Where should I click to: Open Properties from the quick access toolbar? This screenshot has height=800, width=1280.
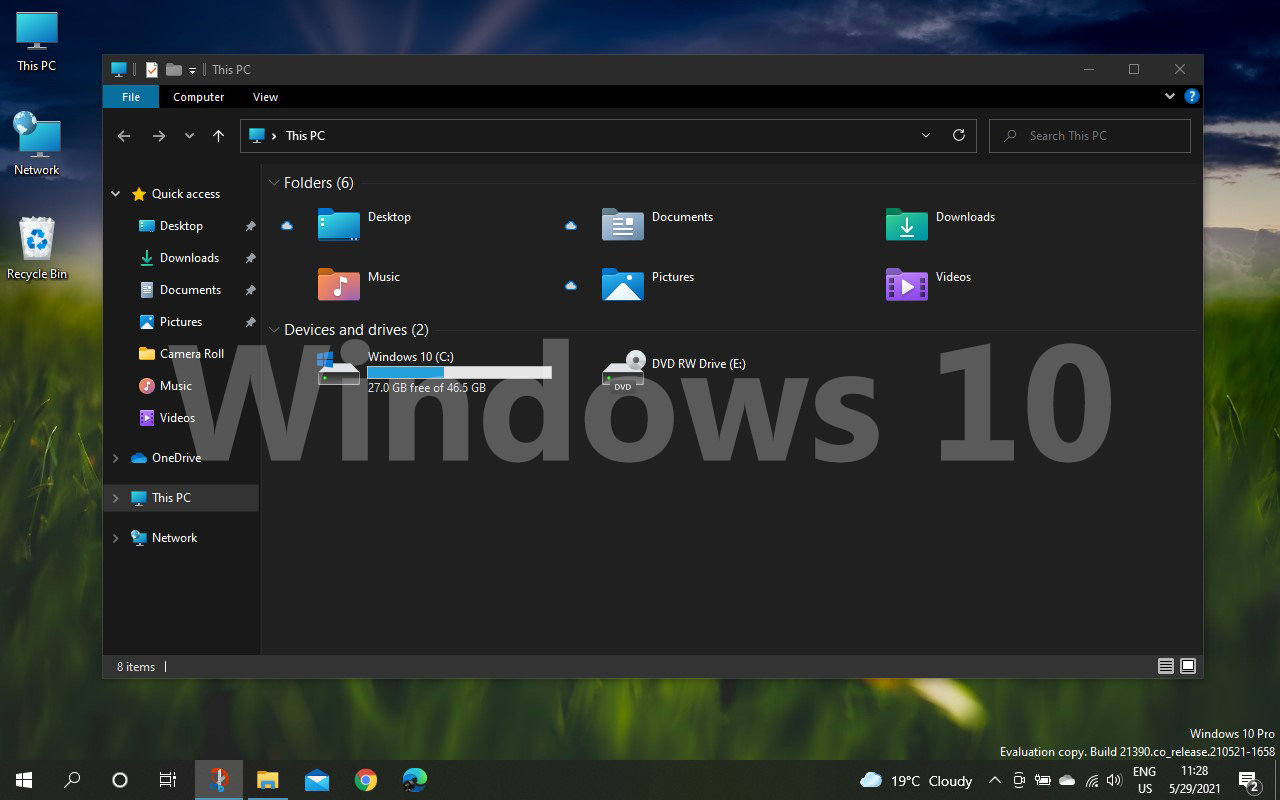[x=151, y=69]
